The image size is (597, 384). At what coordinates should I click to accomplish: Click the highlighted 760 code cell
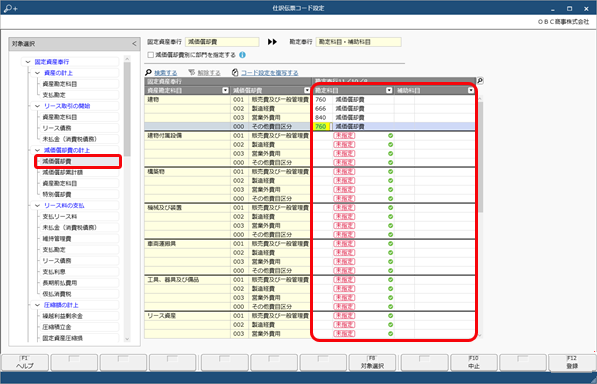point(321,126)
